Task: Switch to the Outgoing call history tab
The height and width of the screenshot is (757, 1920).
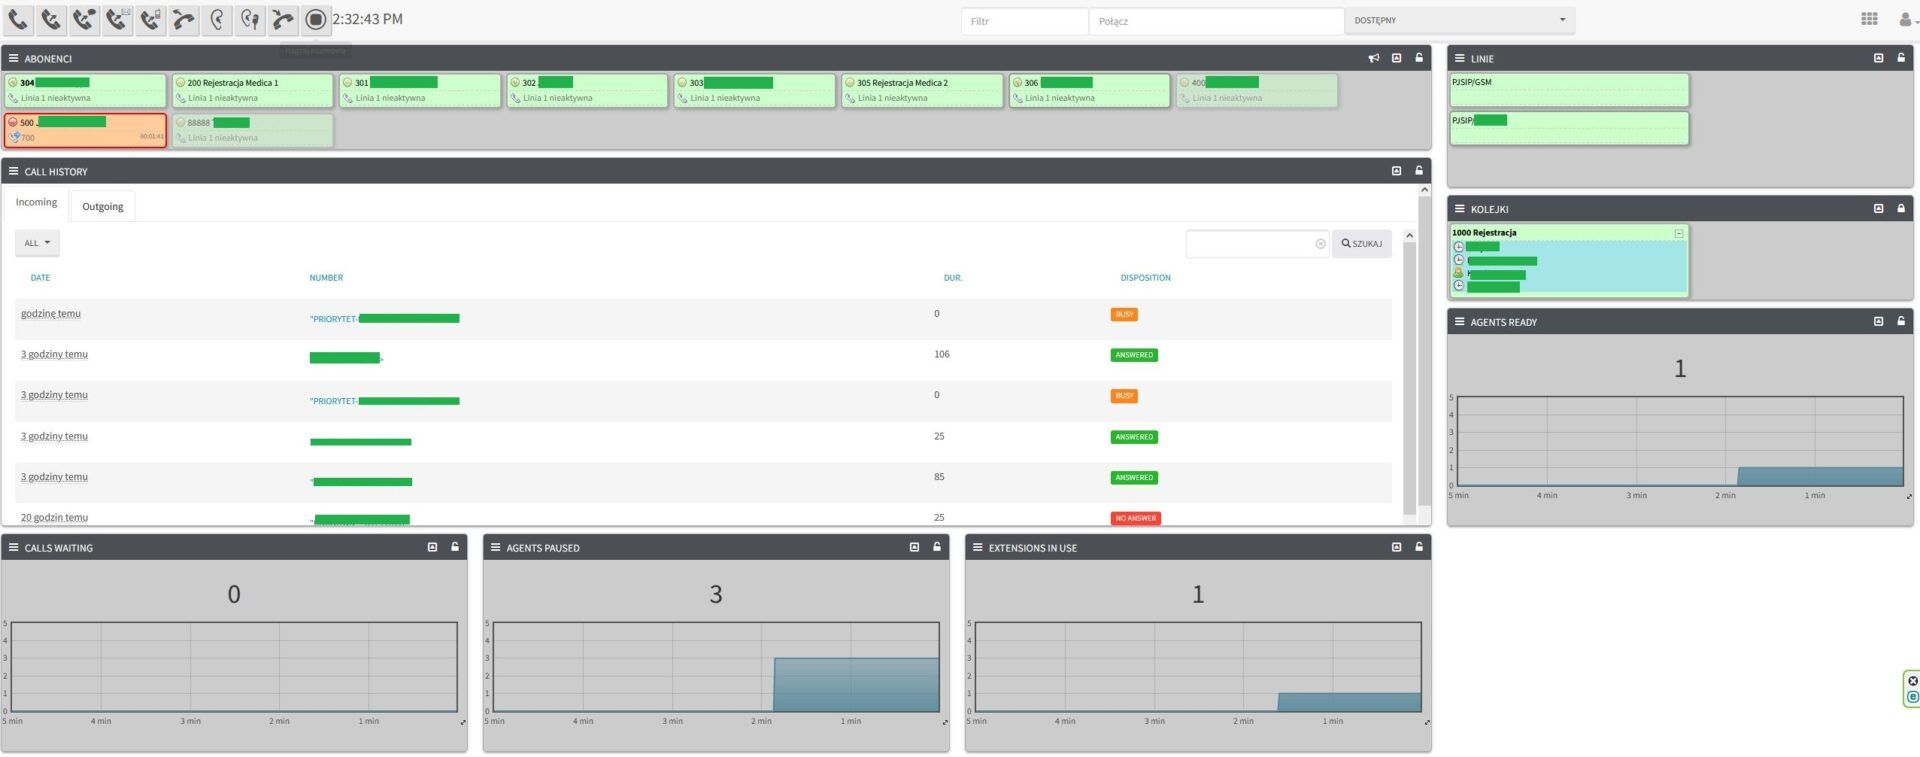Action: click(x=103, y=206)
